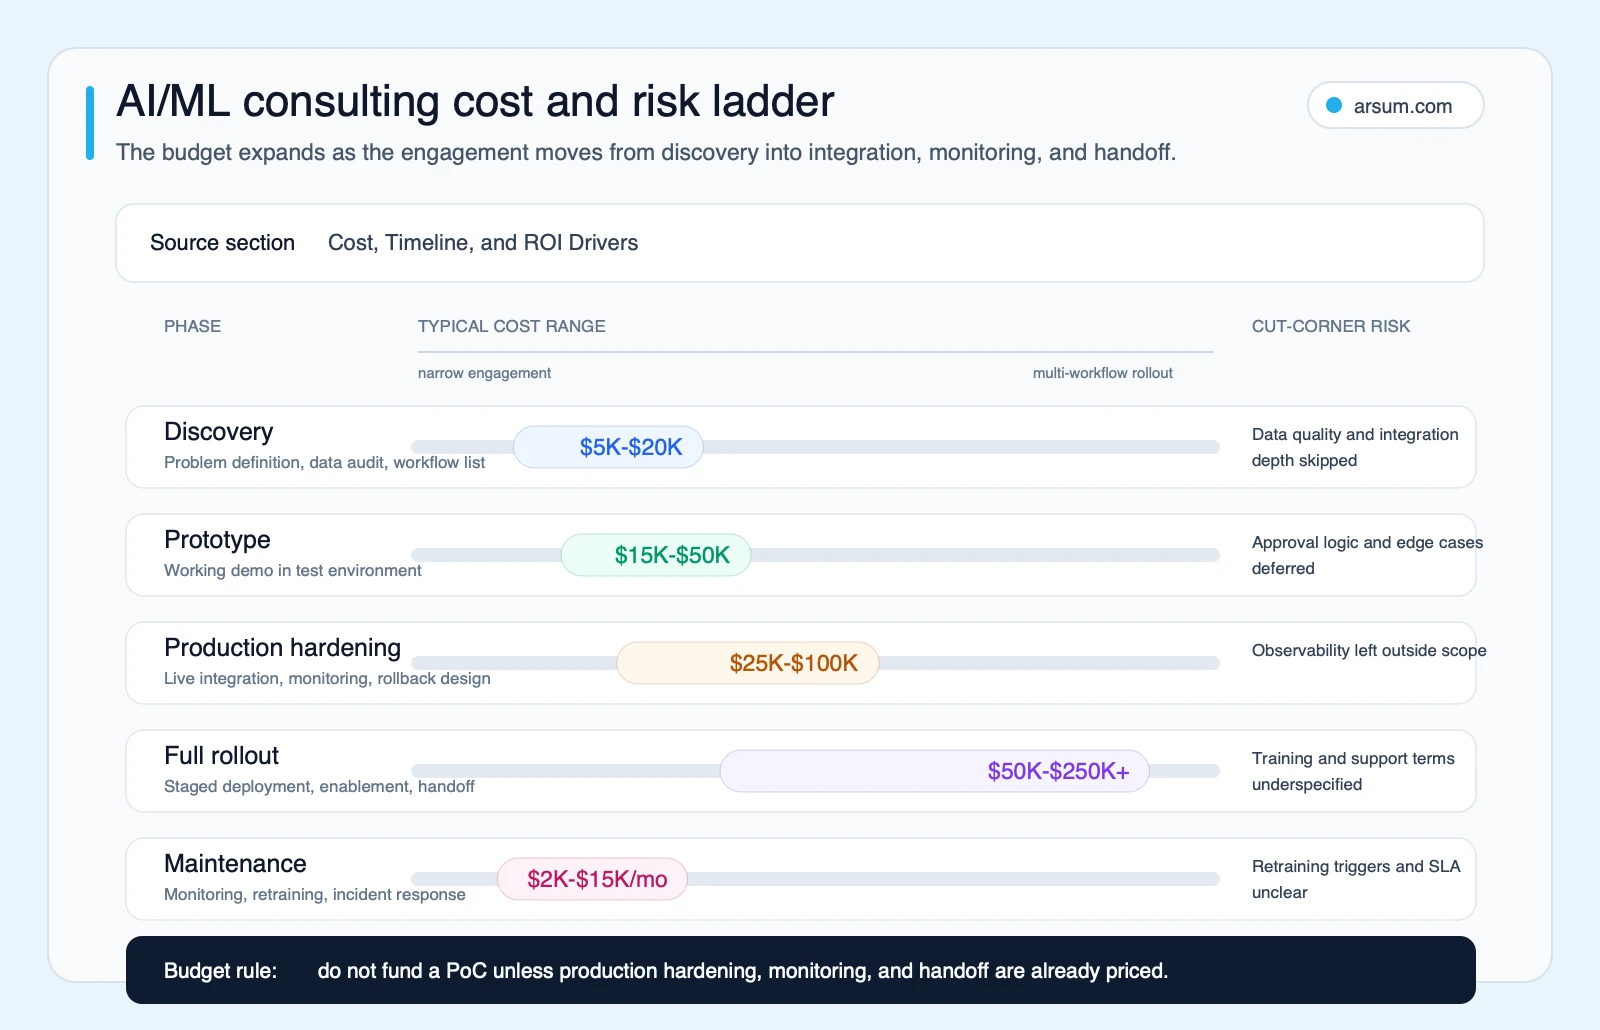
Task: Click 'Data quality and integration depth skipped'
Action: (1355, 447)
